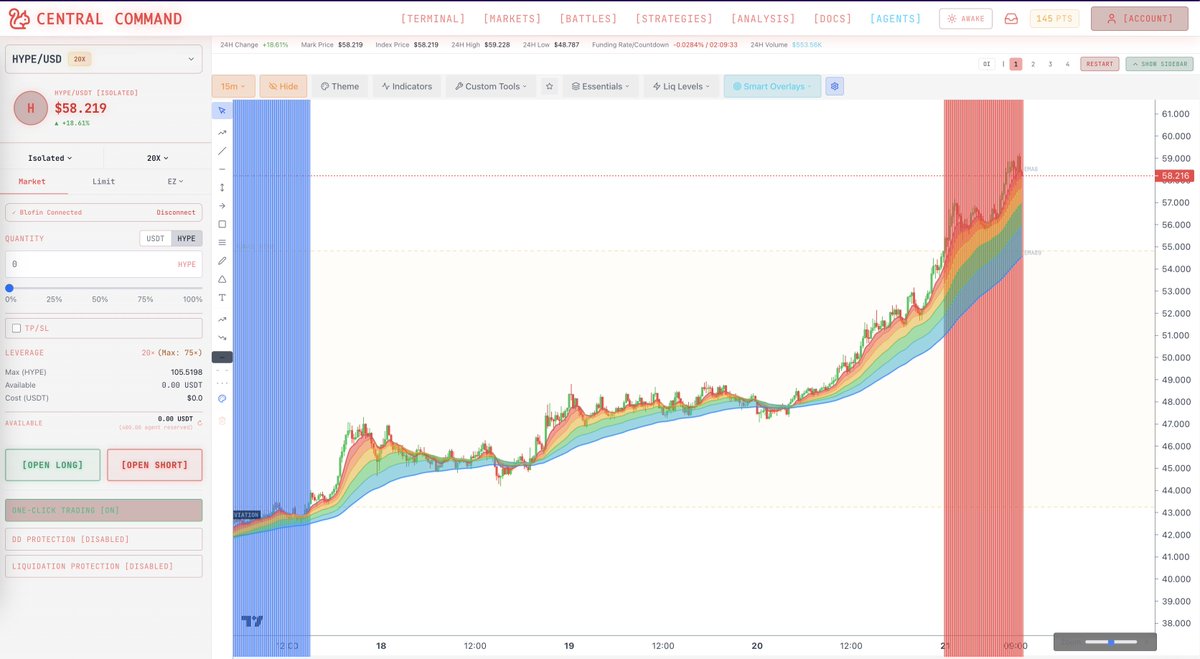
Task: Expand the Smart Overlays dropdown
Action: pos(772,86)
